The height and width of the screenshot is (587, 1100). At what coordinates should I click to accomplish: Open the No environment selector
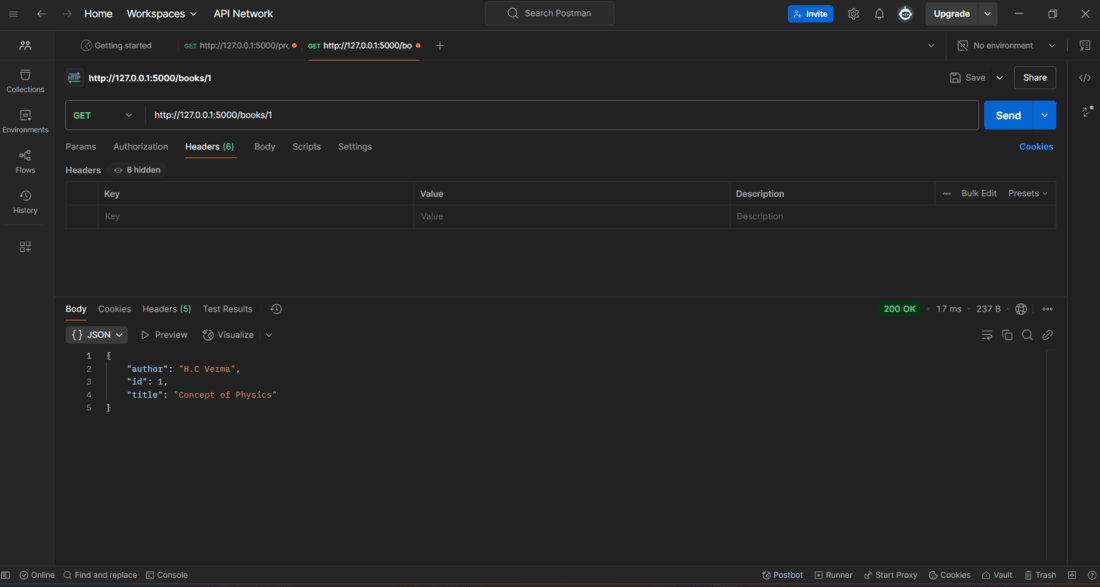coord(1007,46)
